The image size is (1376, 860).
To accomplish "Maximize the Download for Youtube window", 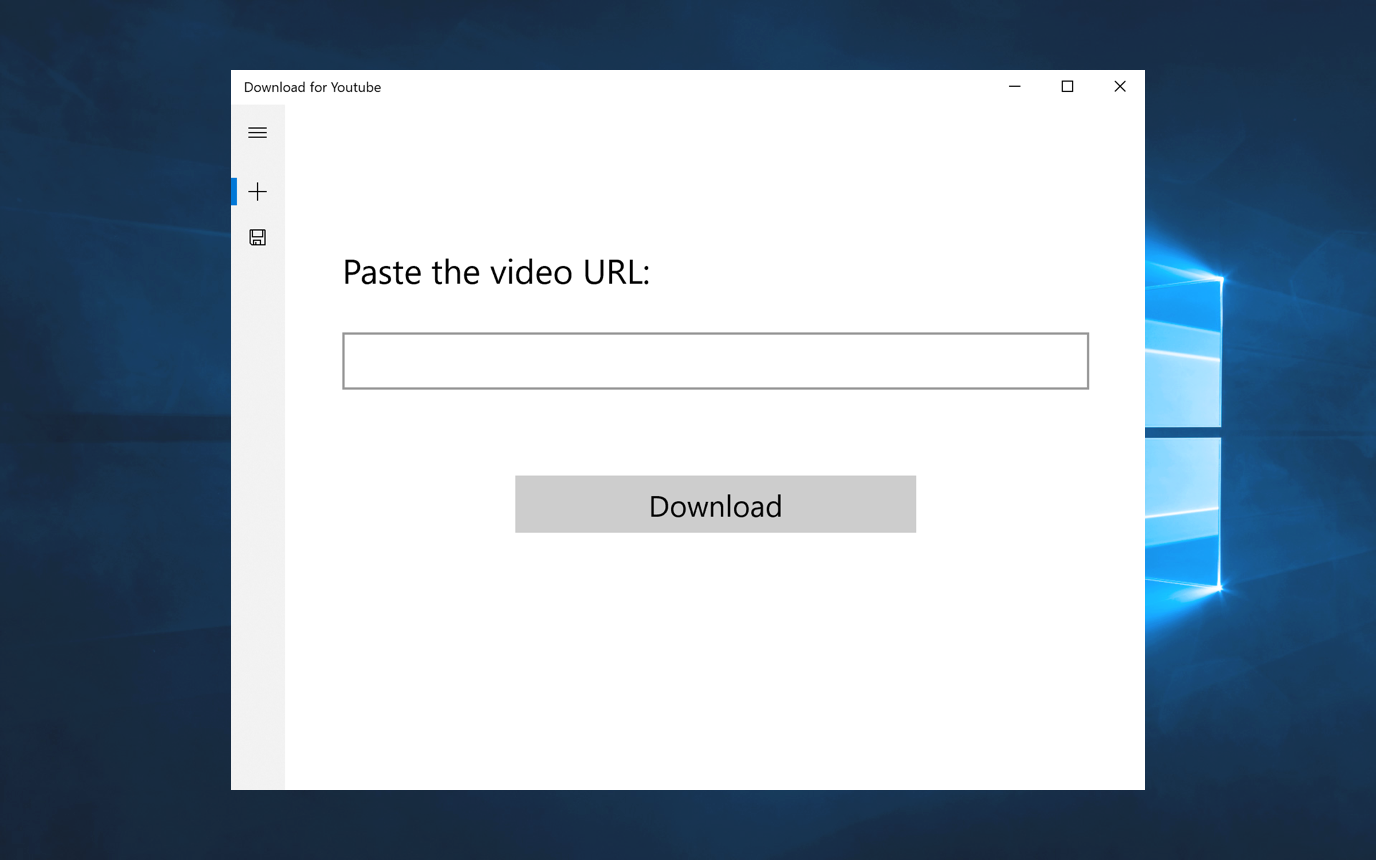I will [x=1067, y=87].
